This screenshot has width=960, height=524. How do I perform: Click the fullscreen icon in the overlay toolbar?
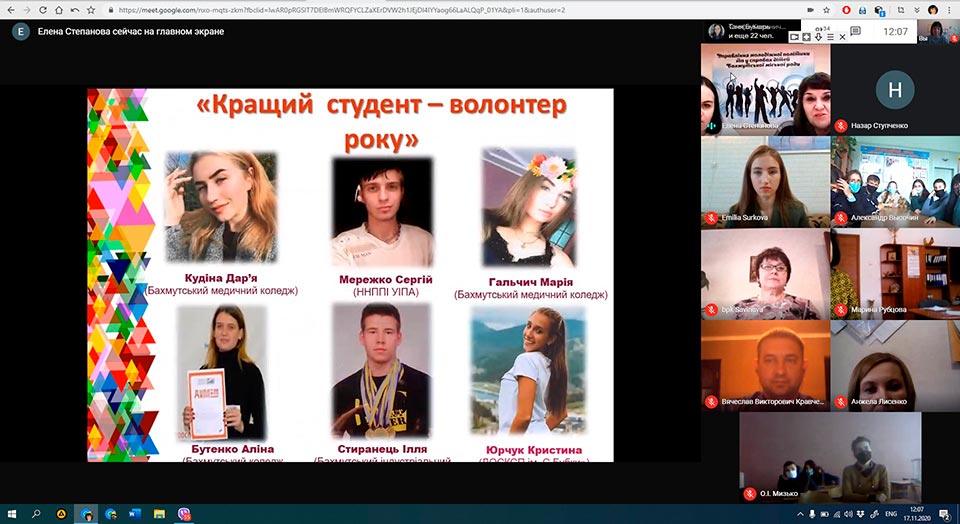coord(806,37)
